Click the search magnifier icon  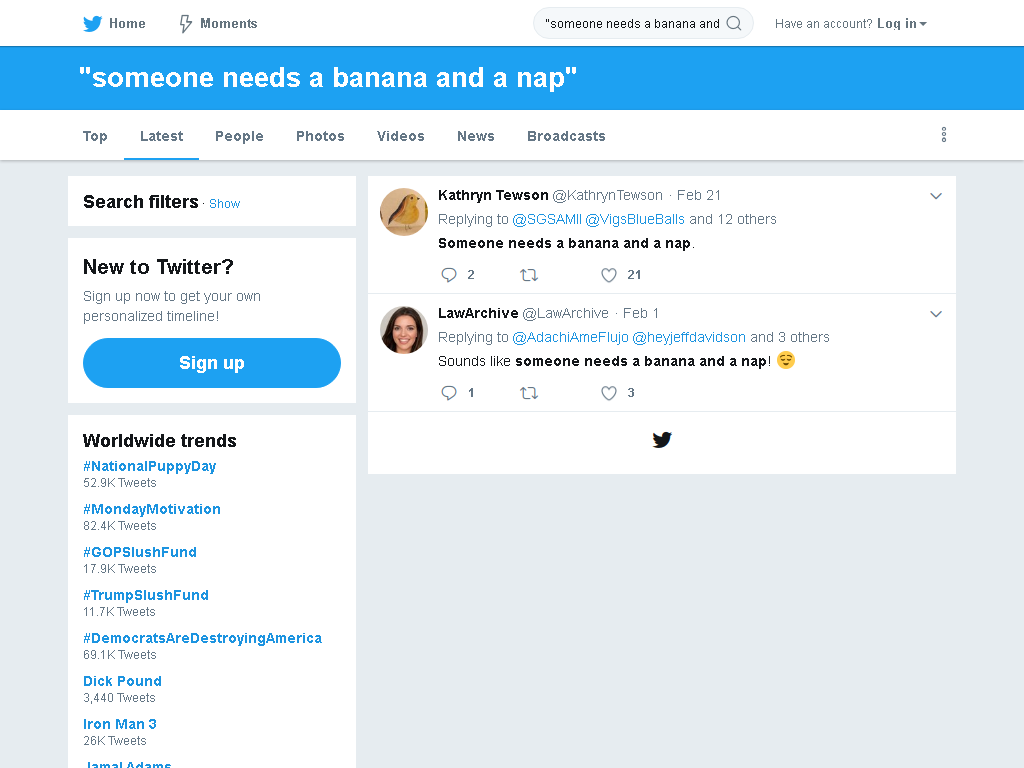coord(734,24)
